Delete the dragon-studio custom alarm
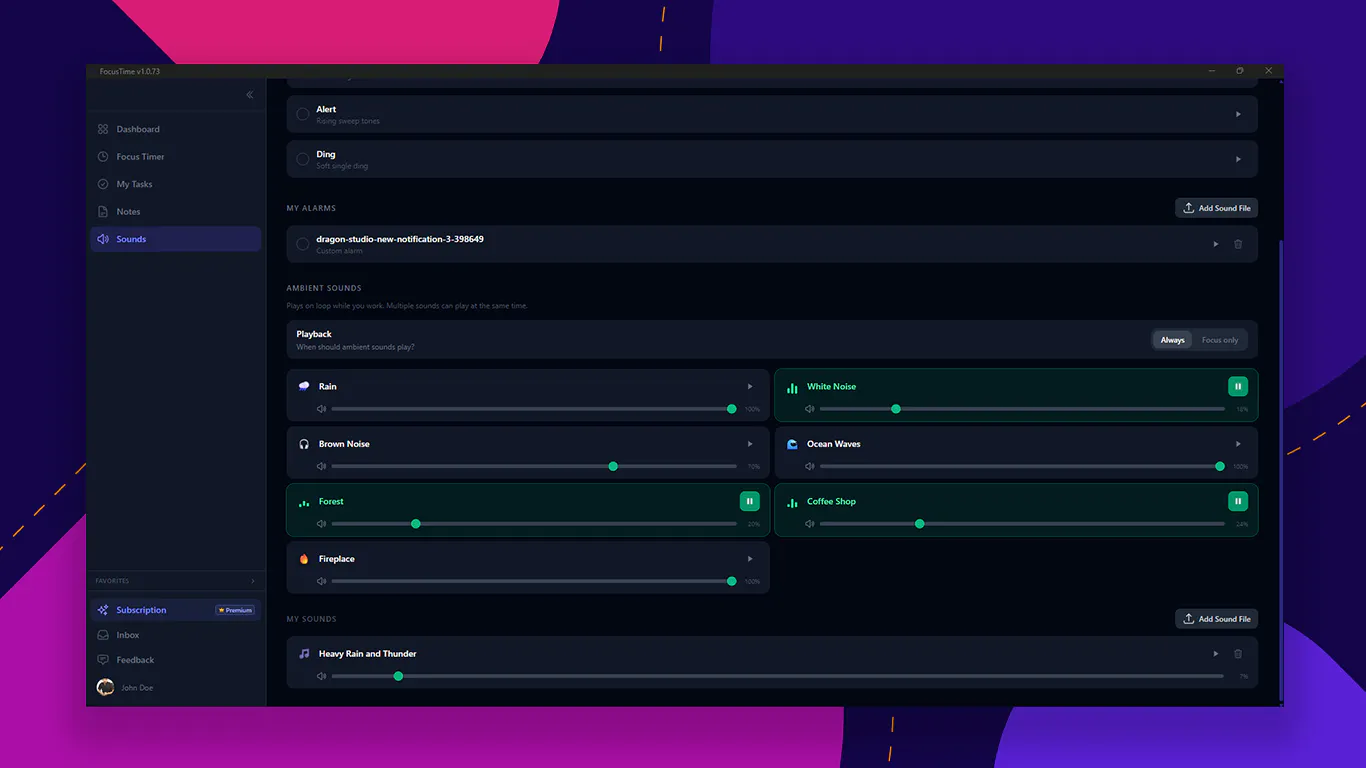The height and width of the screenshot is (768, 1366). click(x=1238, y=244)
